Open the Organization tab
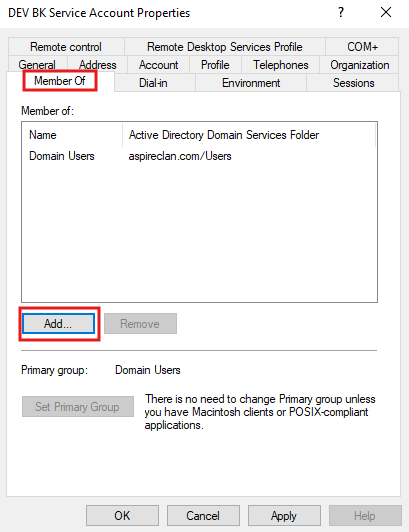The height and width of the screenshot is (532, 409). pyautogui.click(x=359, y=64)
